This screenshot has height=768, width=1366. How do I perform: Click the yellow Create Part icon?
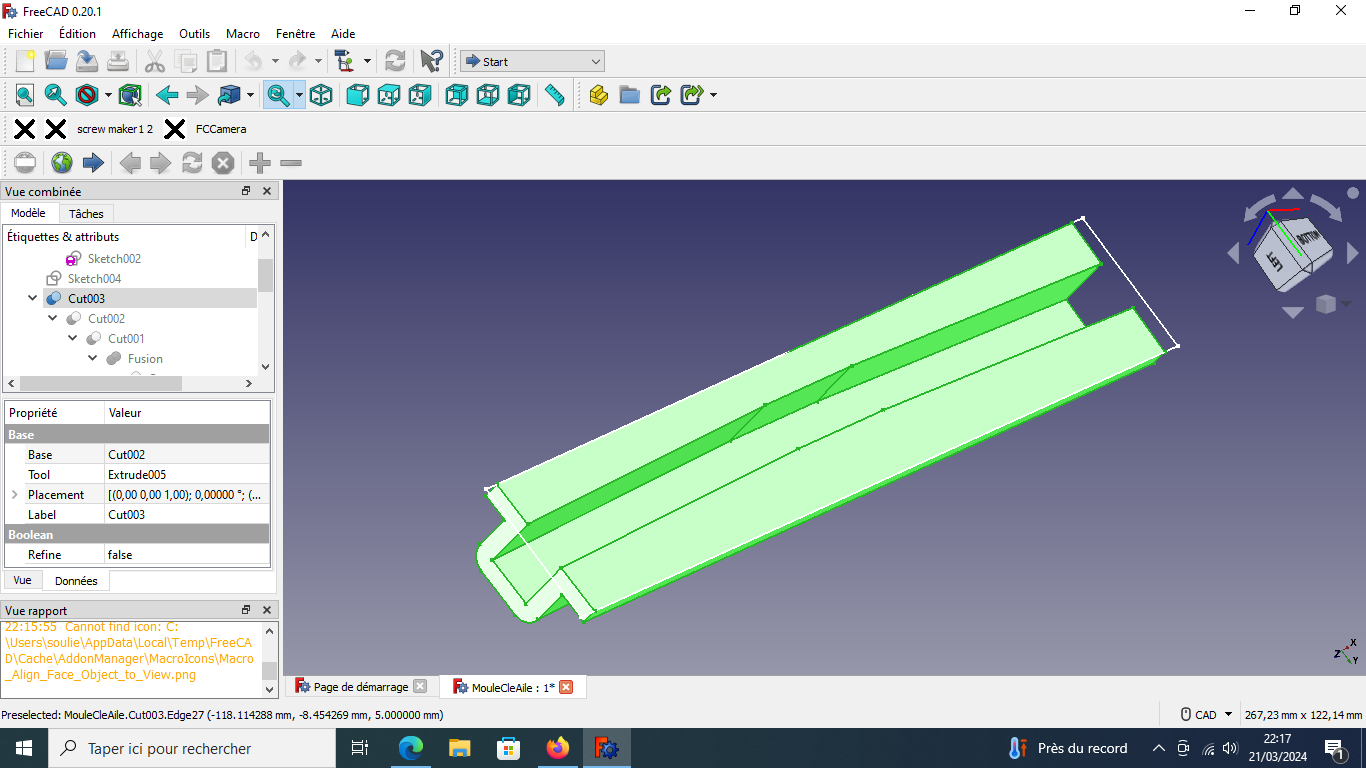click(598, 95)
